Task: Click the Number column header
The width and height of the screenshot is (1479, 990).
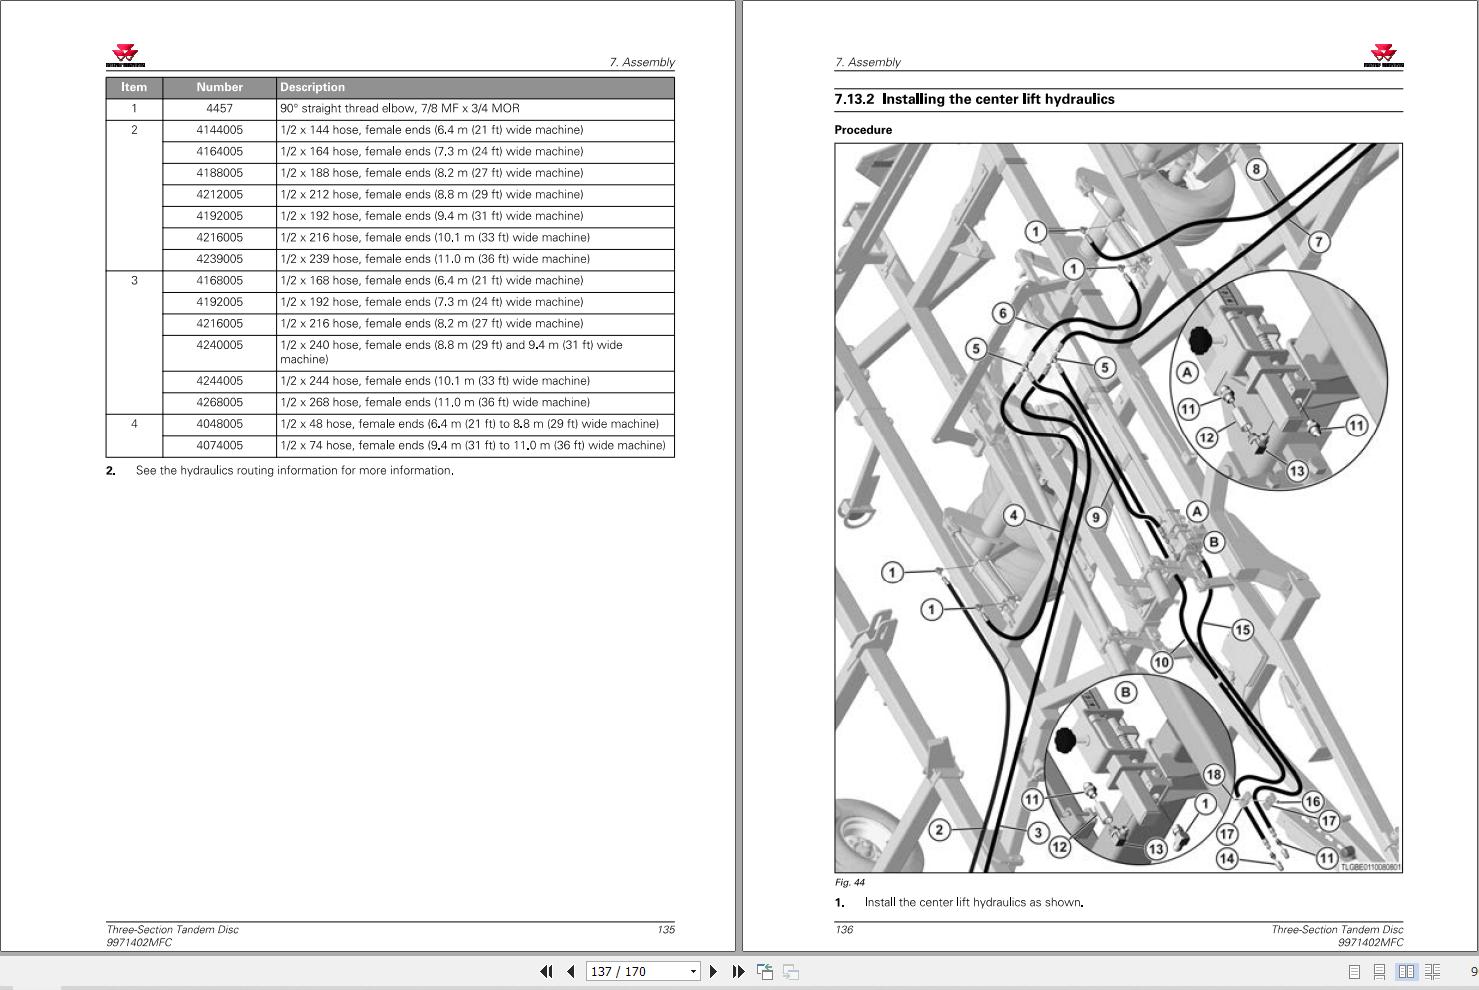Action: (x=219, y=87)
